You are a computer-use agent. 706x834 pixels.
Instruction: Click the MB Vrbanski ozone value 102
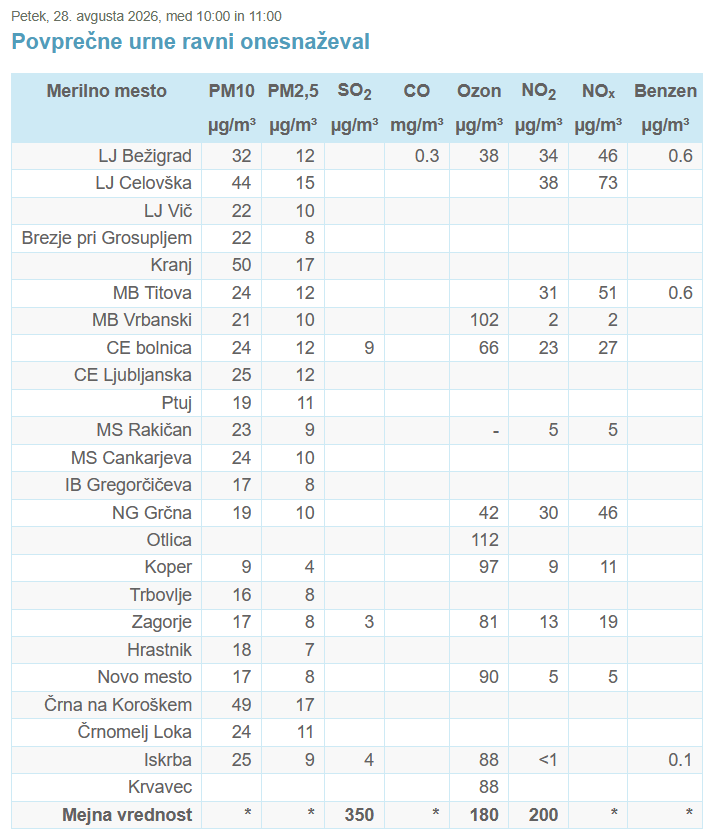click(x=485, y=320)
